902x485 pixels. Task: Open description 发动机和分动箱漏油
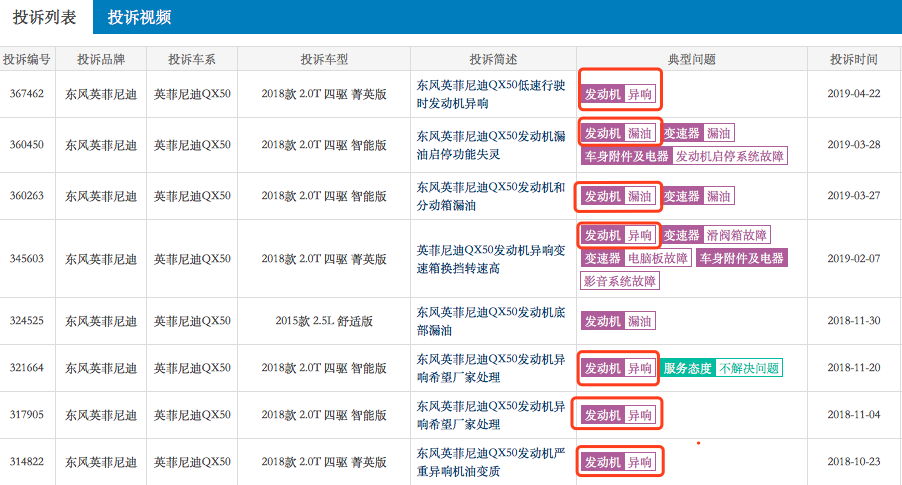pos(491,196)
